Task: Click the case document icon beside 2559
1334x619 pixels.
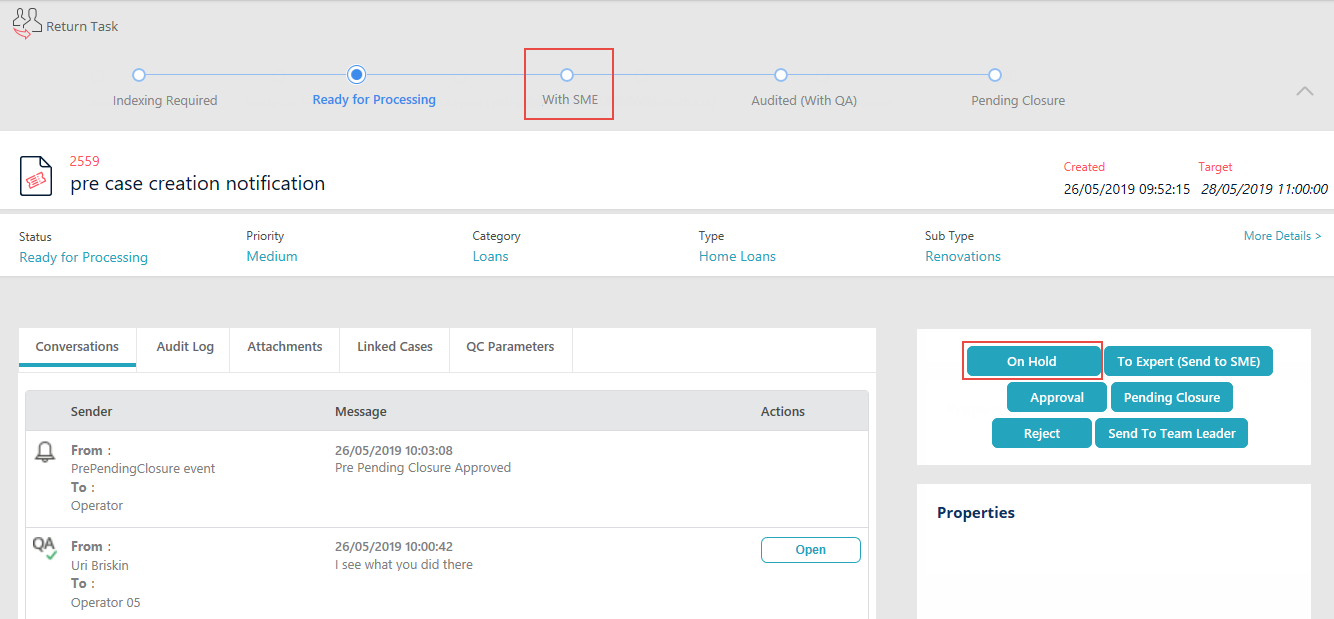Action: 36,176
